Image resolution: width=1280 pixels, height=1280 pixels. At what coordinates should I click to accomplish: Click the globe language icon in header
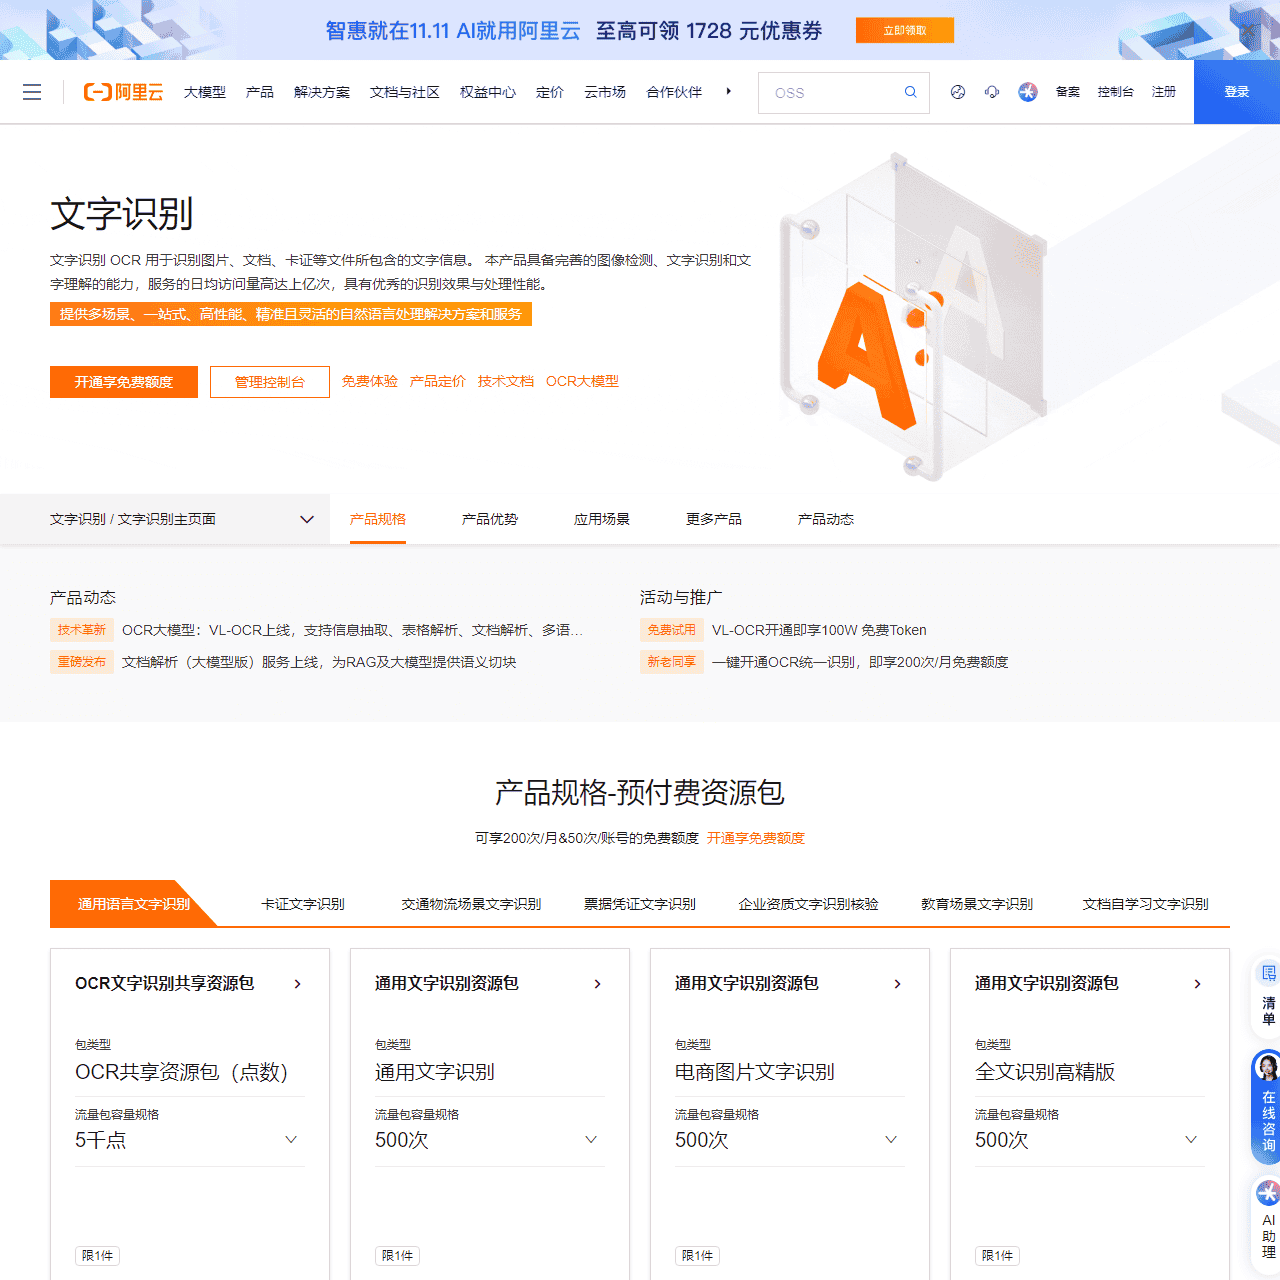point(957,92)
